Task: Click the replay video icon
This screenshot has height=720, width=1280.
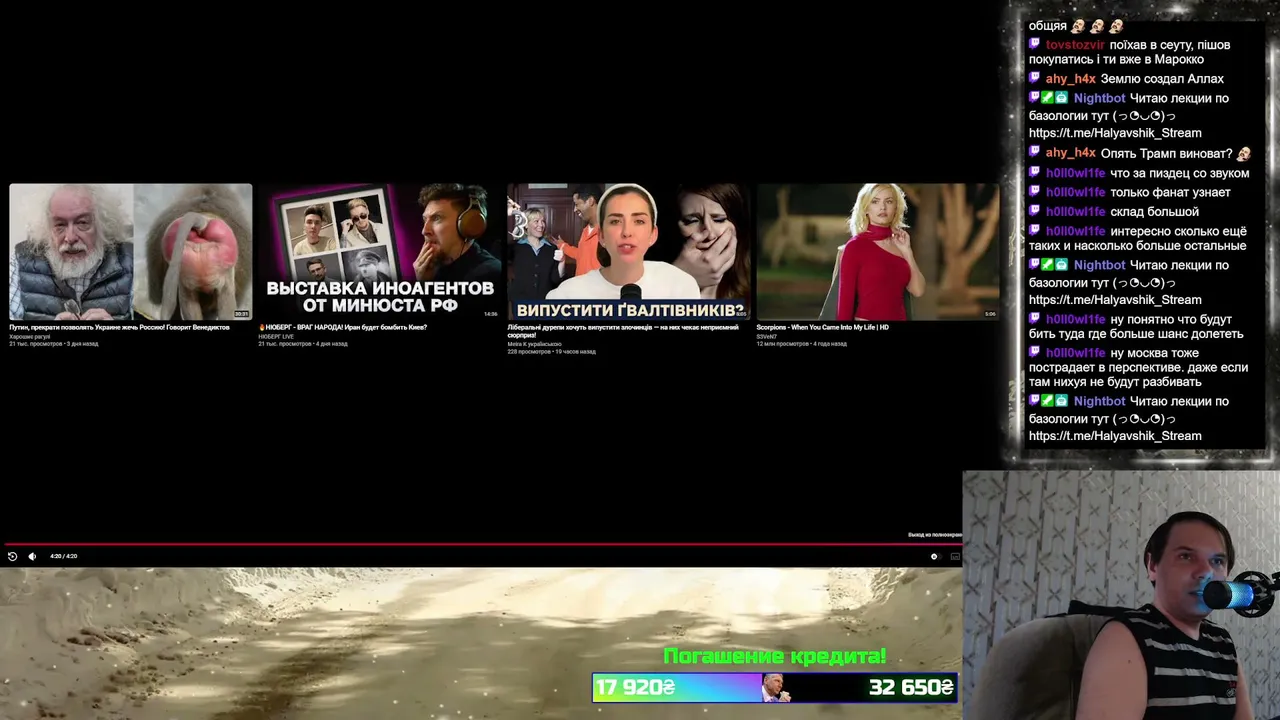Action: (x=12, y=556)
